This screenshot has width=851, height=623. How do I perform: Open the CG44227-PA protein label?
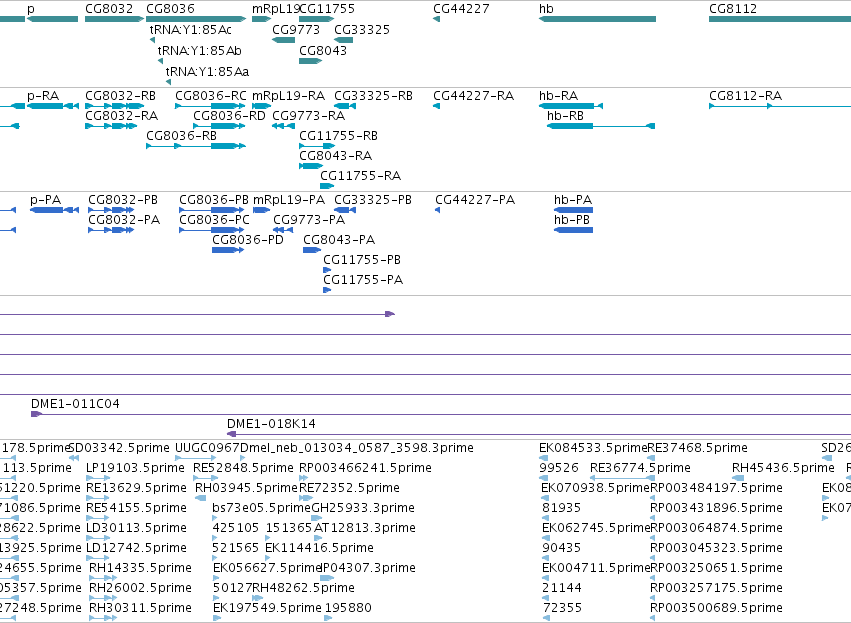pos(475,200)
